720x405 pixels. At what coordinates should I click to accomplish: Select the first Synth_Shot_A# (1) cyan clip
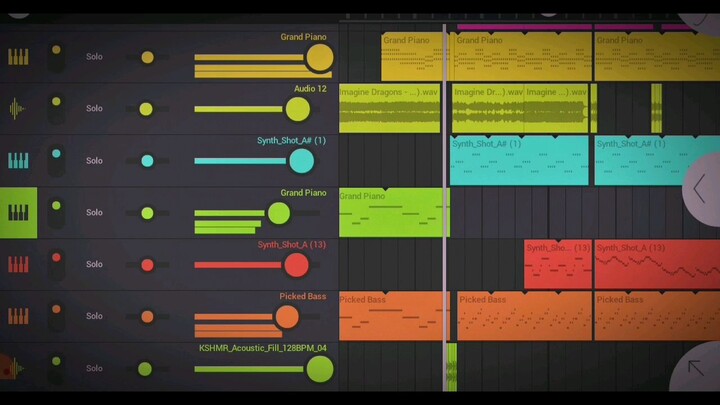coord(519,161)
